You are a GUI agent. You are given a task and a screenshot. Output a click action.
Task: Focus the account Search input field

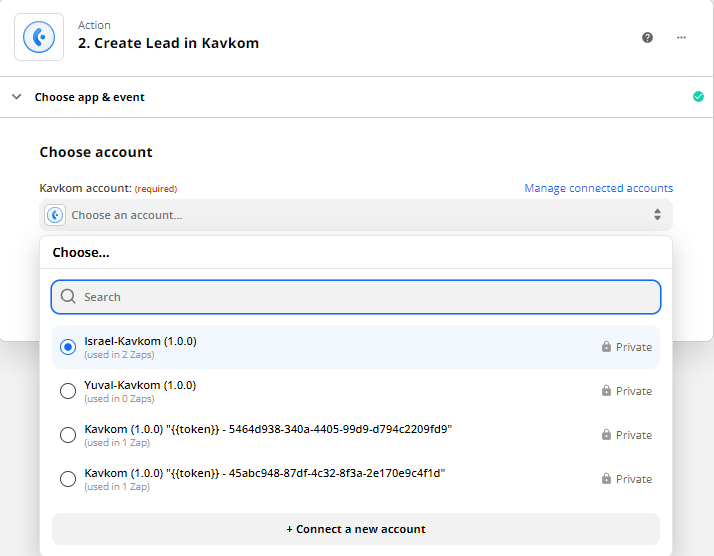coord(365,297)
